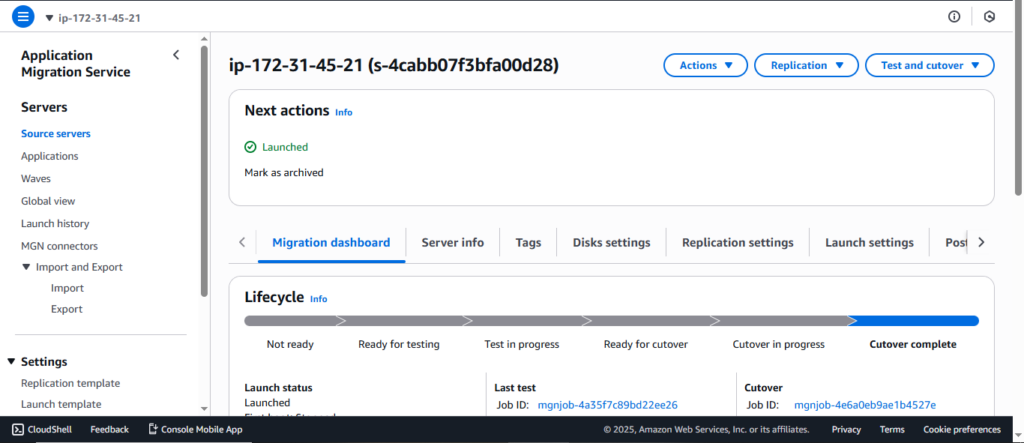Go to Launch history in sidebar
Screen dimensions: 1024x443
[55, 223]
